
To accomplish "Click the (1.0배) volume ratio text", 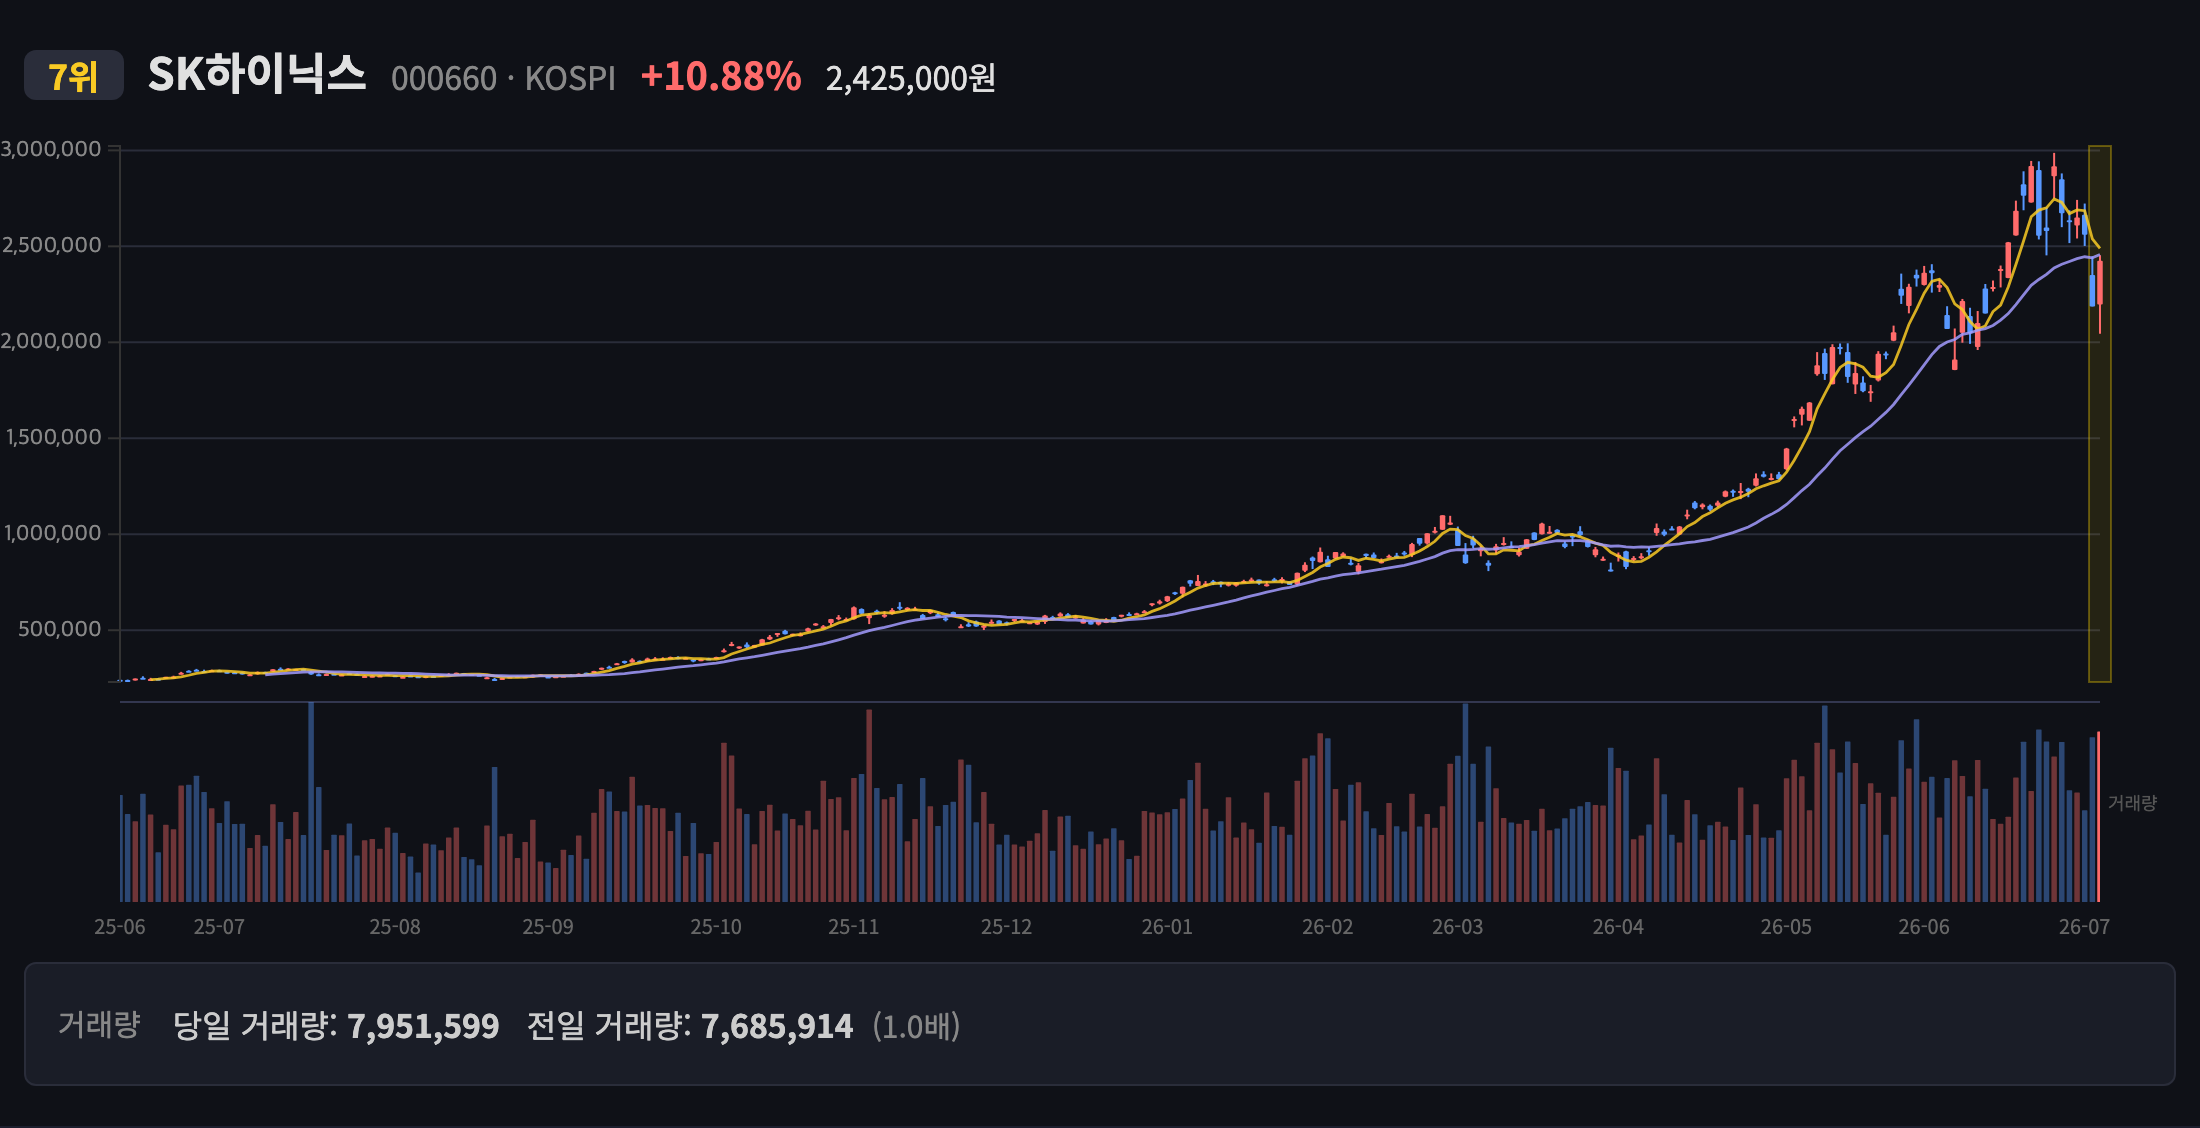I will [x=916, y=1026].
